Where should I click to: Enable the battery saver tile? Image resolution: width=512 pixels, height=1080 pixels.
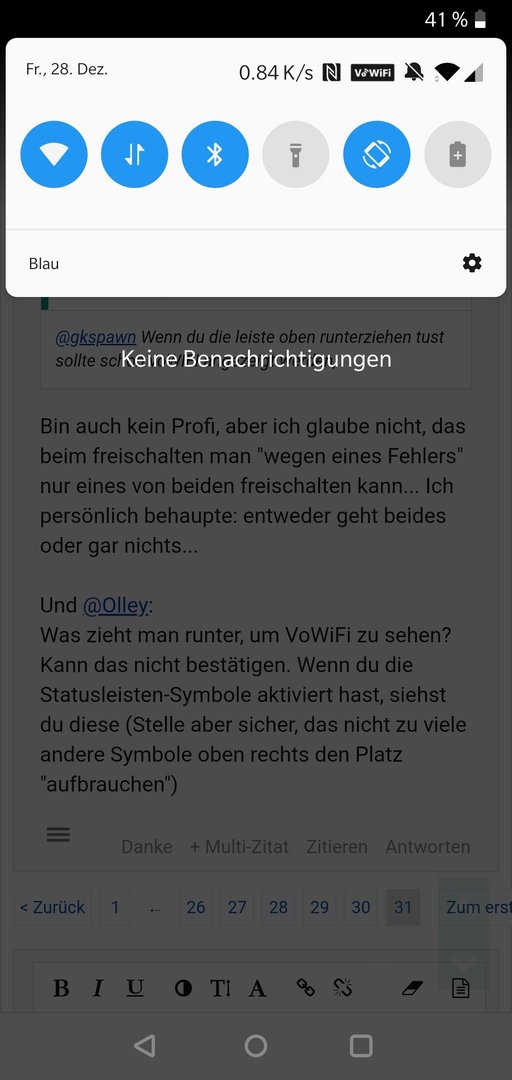(458, 154)
